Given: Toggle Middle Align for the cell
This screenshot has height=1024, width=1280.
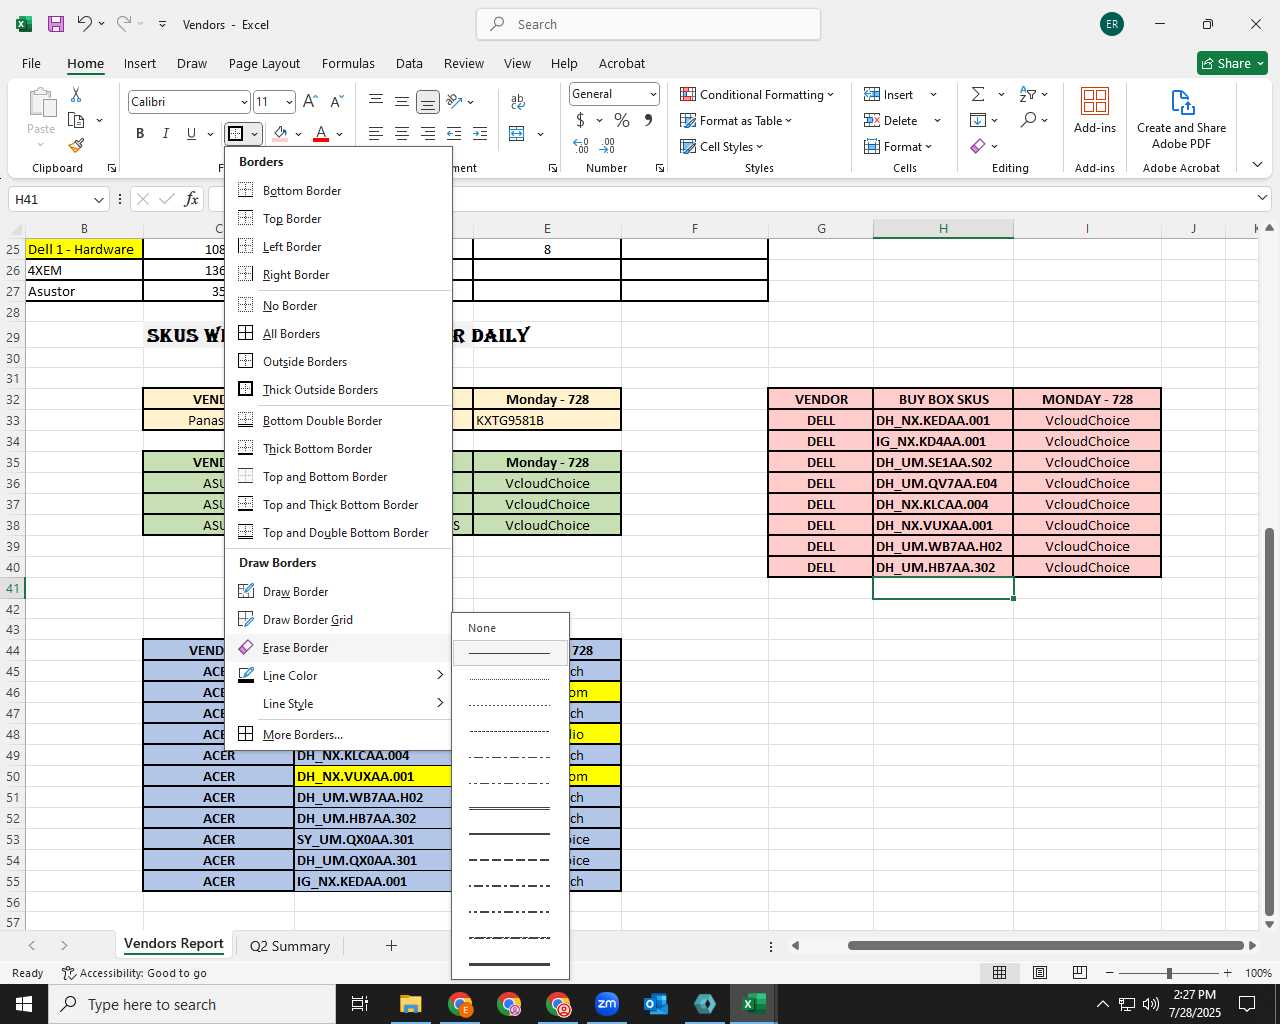Looking at the screenshot, I should 401,101.
